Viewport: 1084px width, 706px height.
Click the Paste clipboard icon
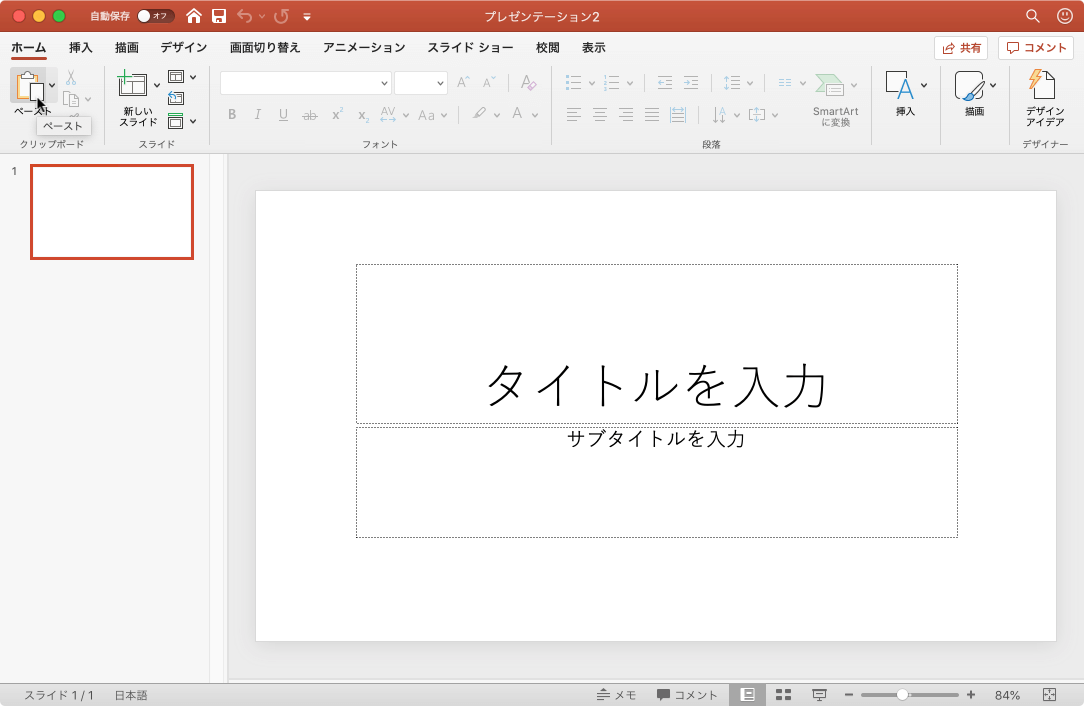click(x=30, y=88)
